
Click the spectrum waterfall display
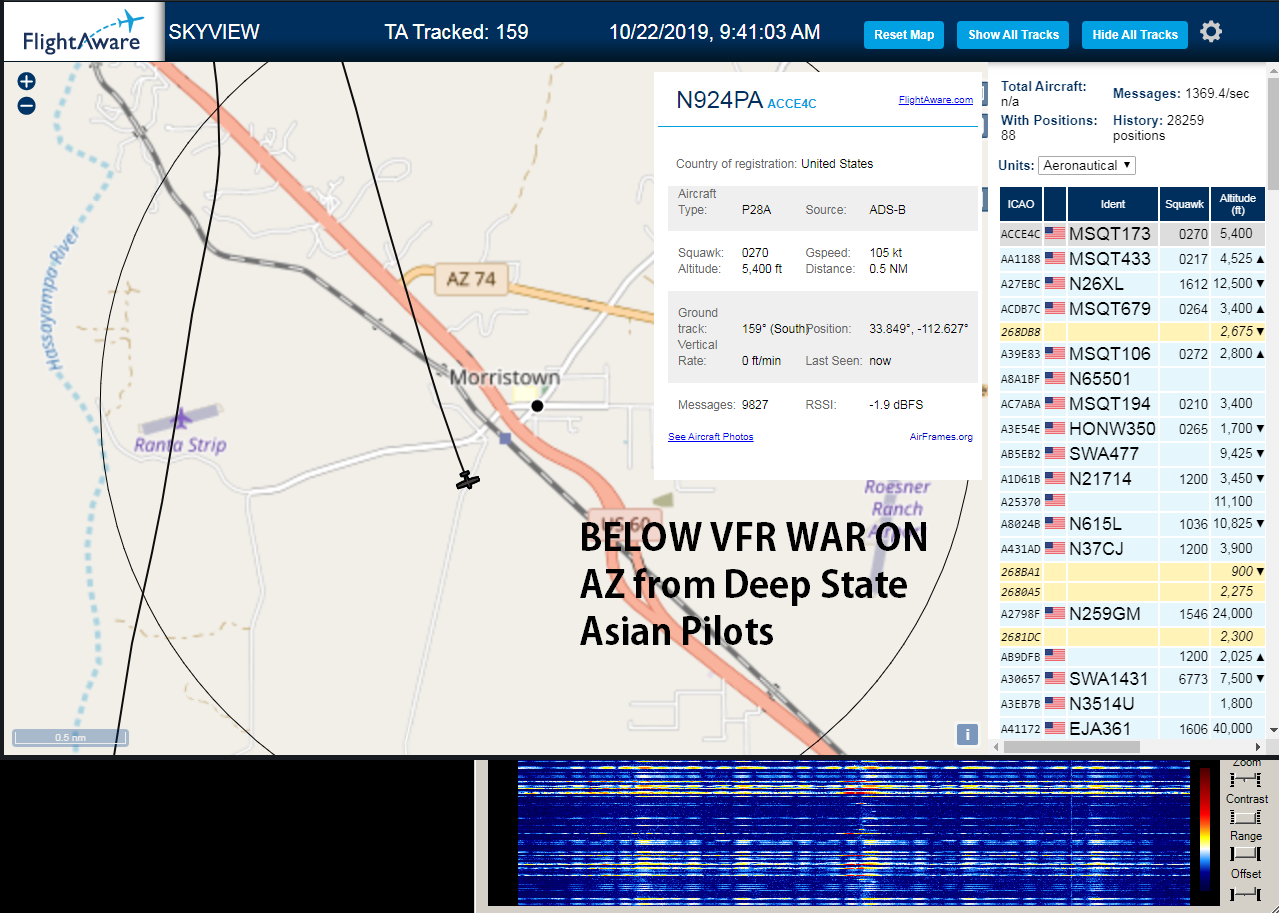click(x=853, y=833)
